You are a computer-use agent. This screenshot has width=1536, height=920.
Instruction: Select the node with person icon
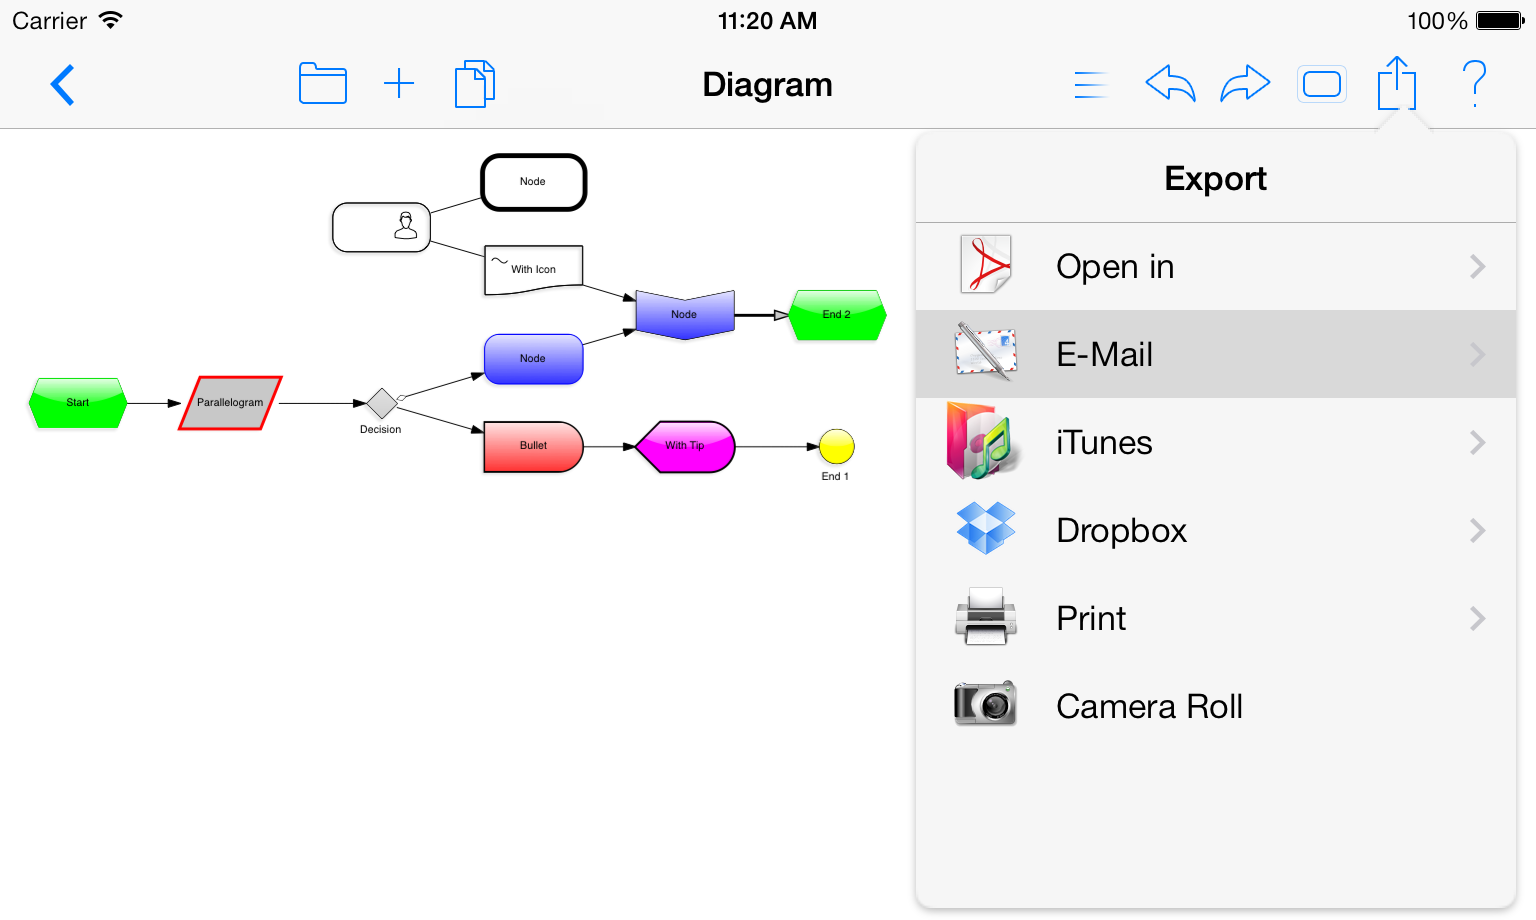381,227
